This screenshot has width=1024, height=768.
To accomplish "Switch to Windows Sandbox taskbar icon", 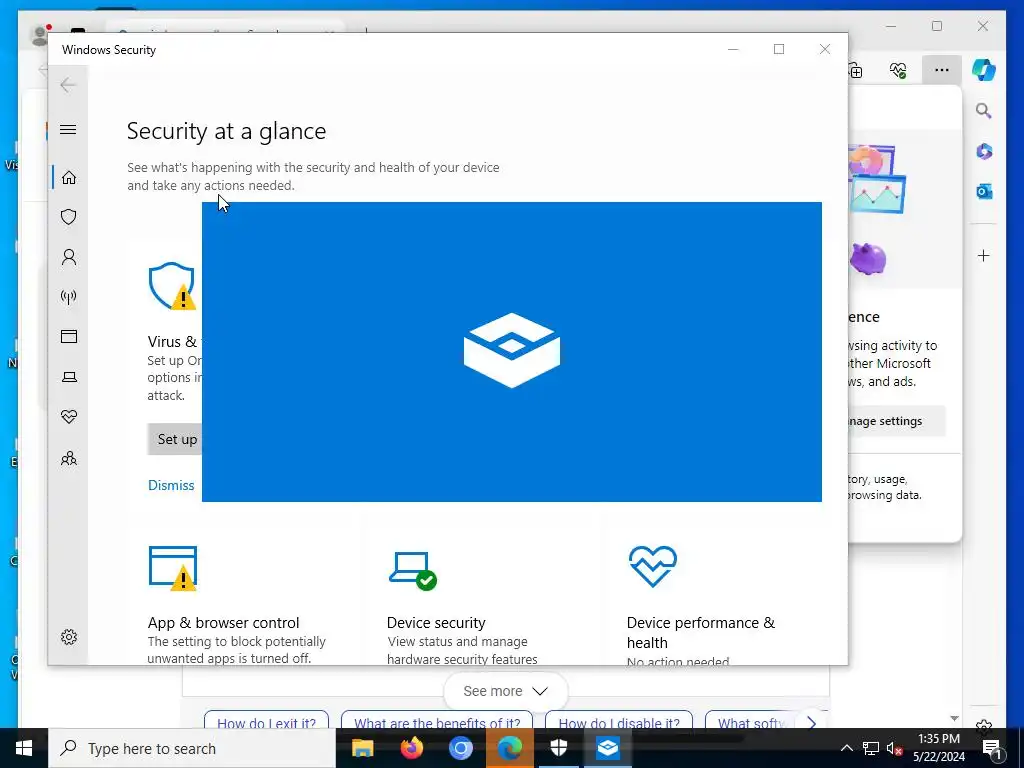I will [607, 748].
